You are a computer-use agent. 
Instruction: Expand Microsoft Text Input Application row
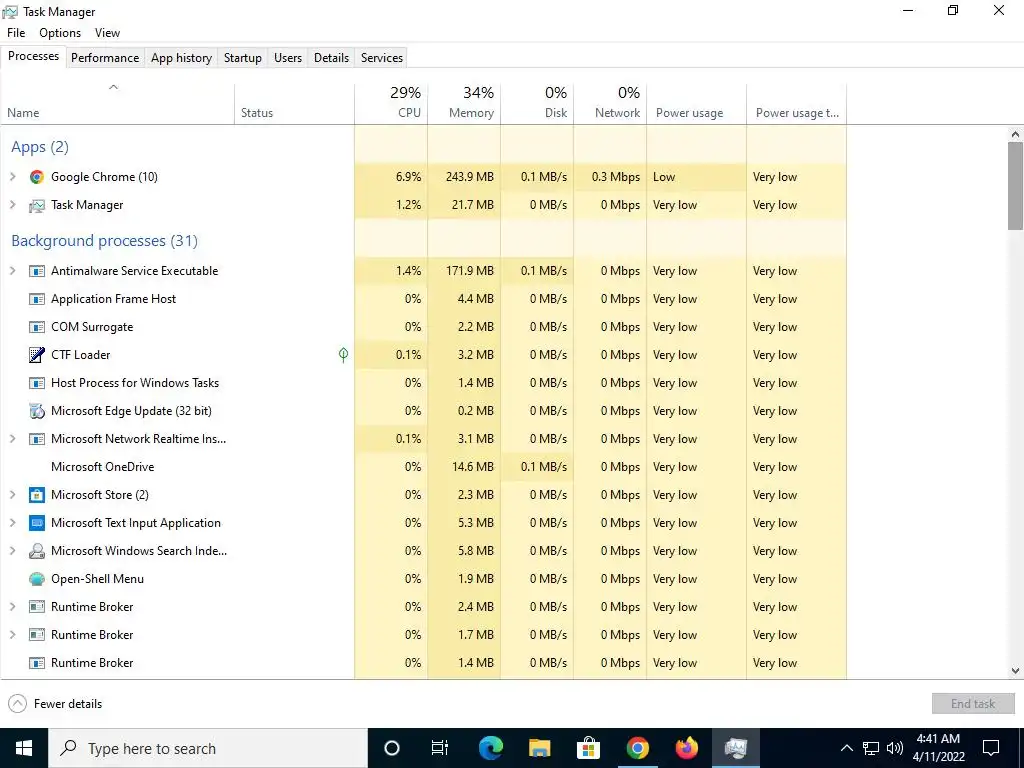click(12, 523)
